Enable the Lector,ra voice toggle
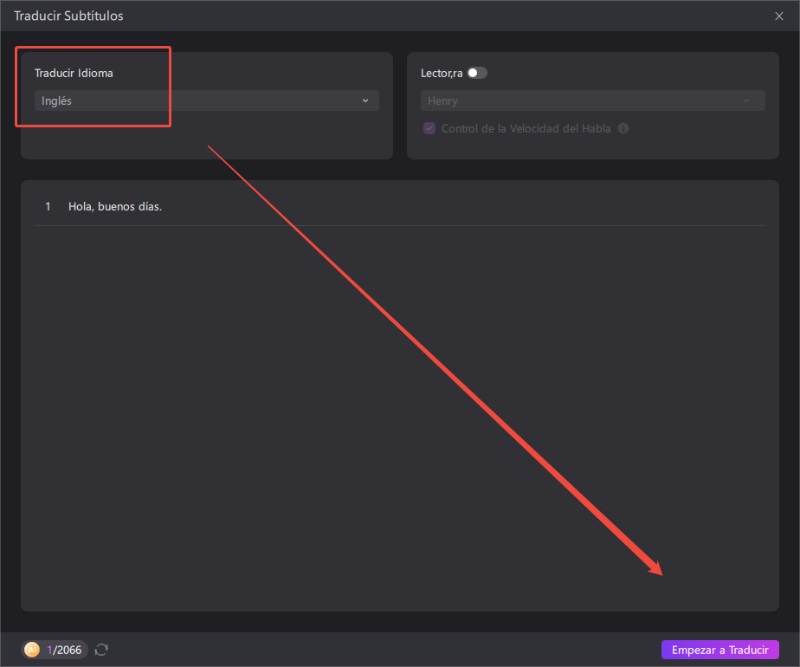Screen dimensions: 800x667 477,73
